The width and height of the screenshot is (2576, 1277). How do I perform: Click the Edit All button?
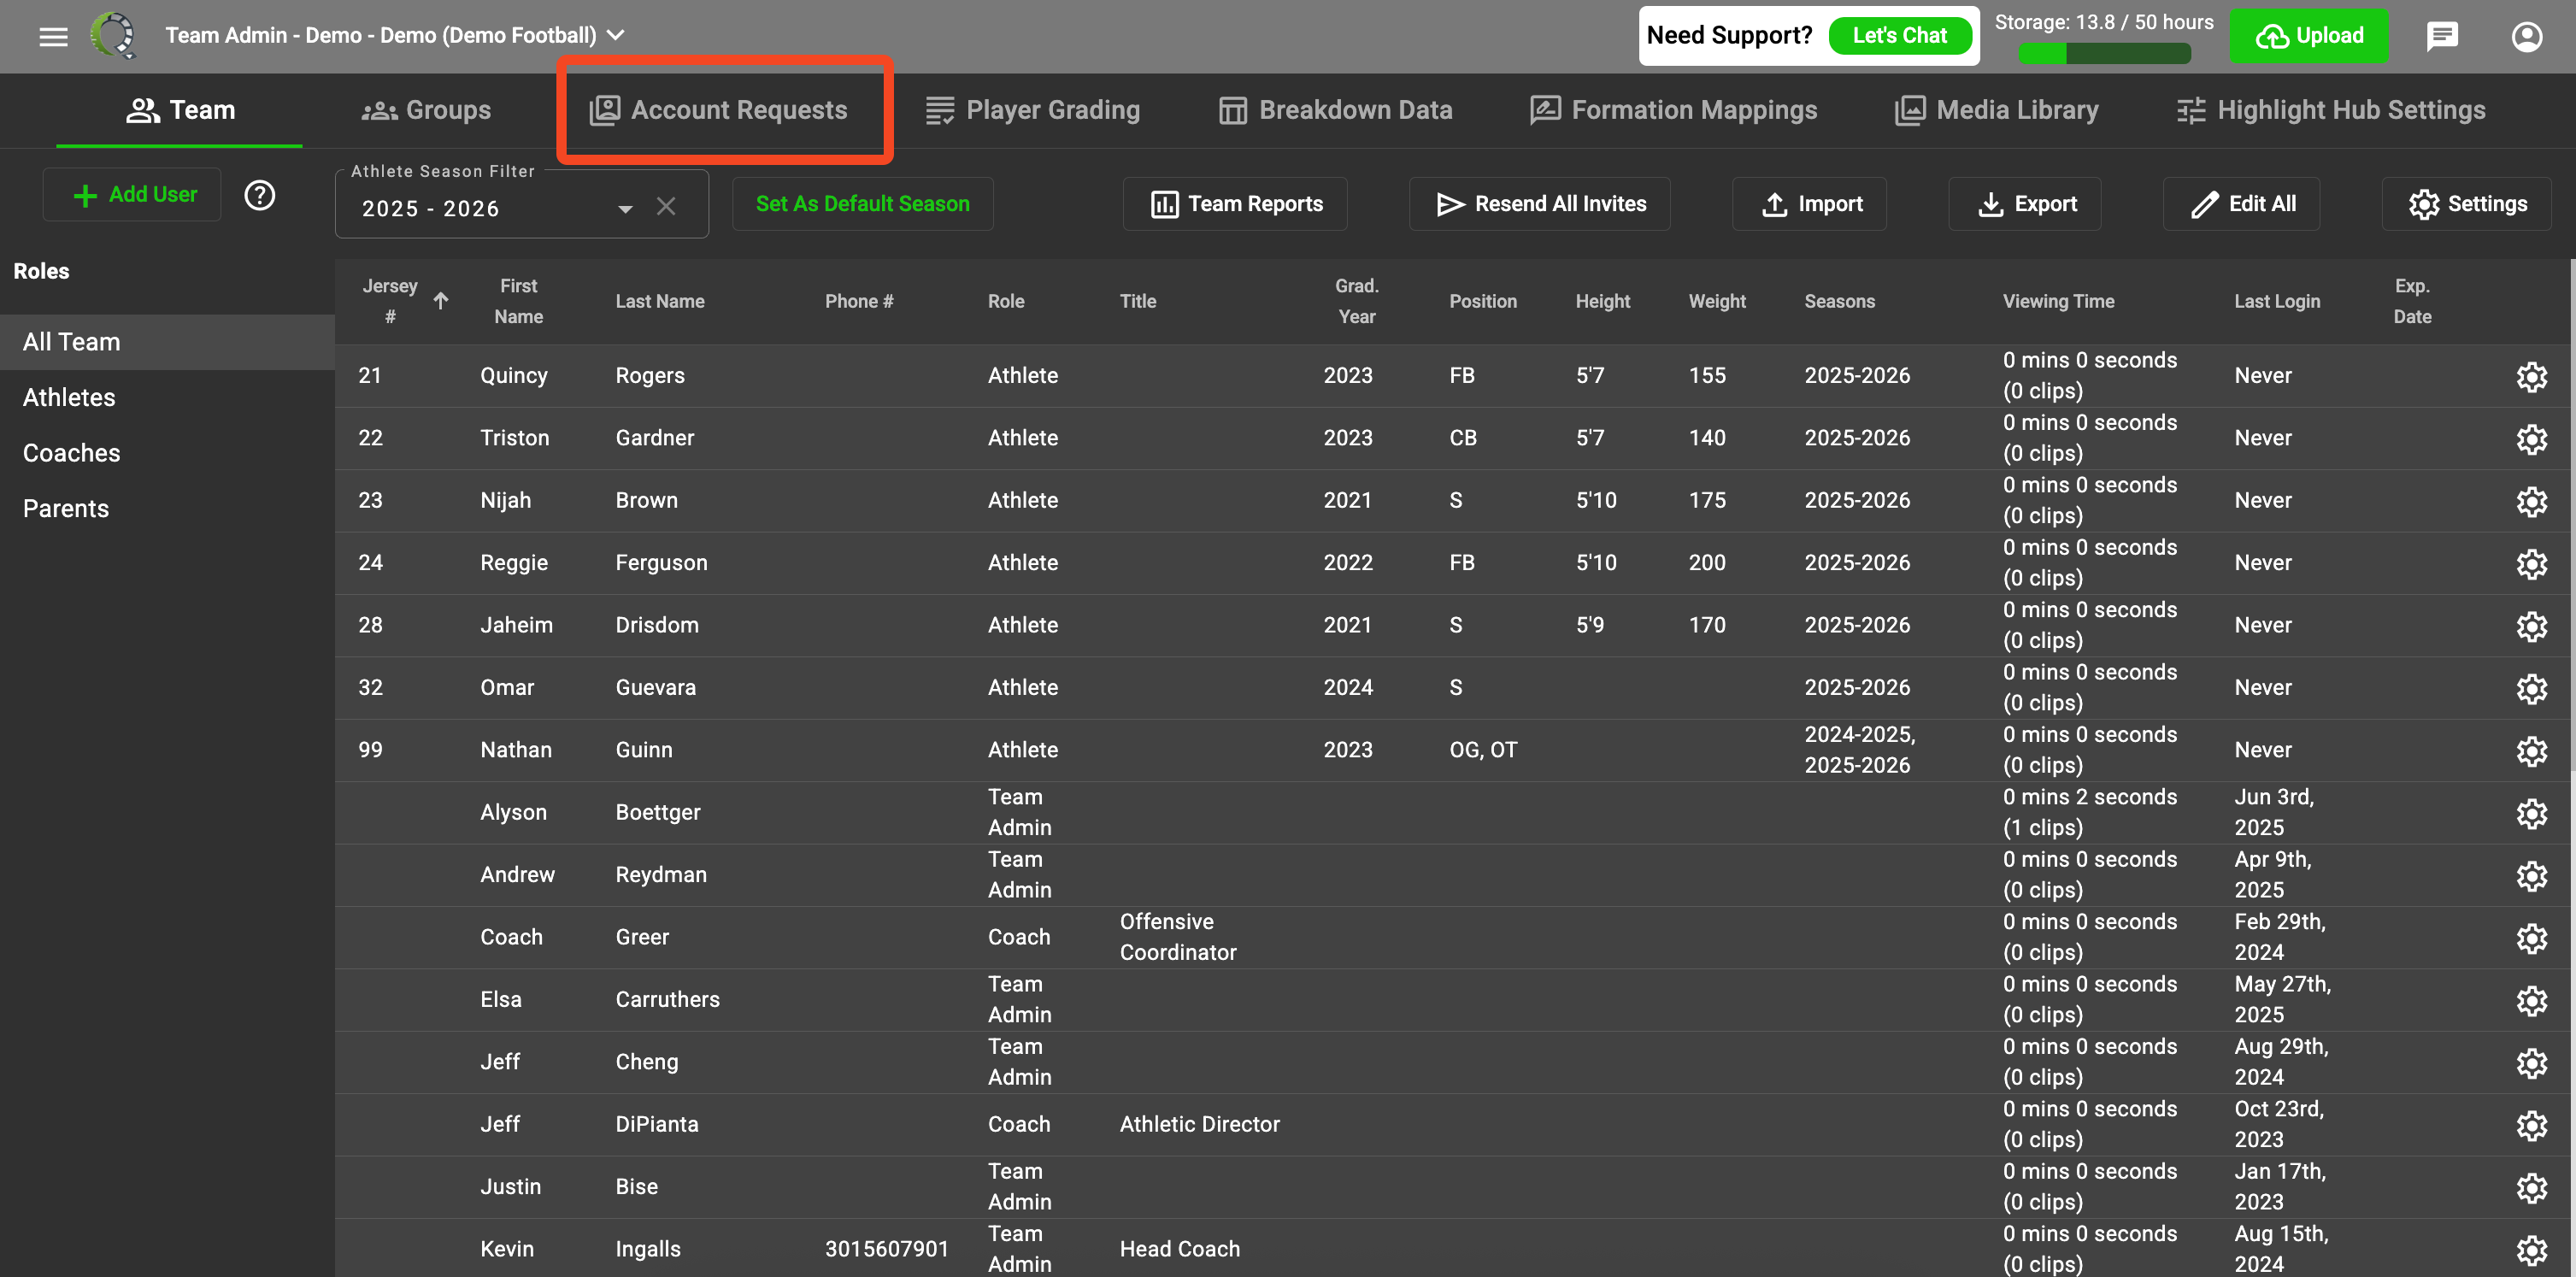[x=2241, y=204]
